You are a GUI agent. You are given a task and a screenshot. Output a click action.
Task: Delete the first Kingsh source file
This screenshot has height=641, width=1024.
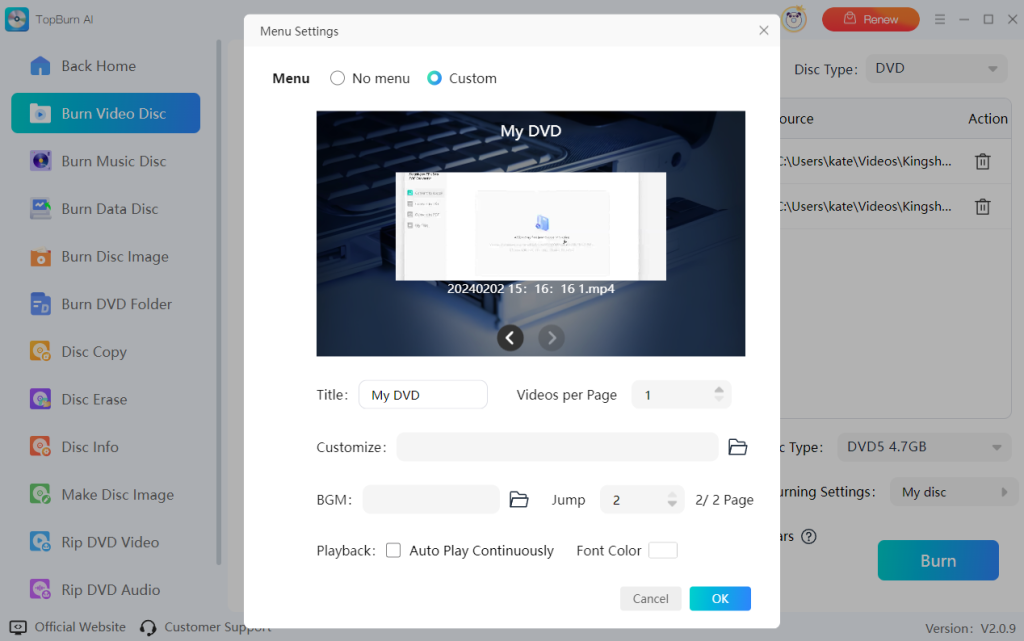982,161
